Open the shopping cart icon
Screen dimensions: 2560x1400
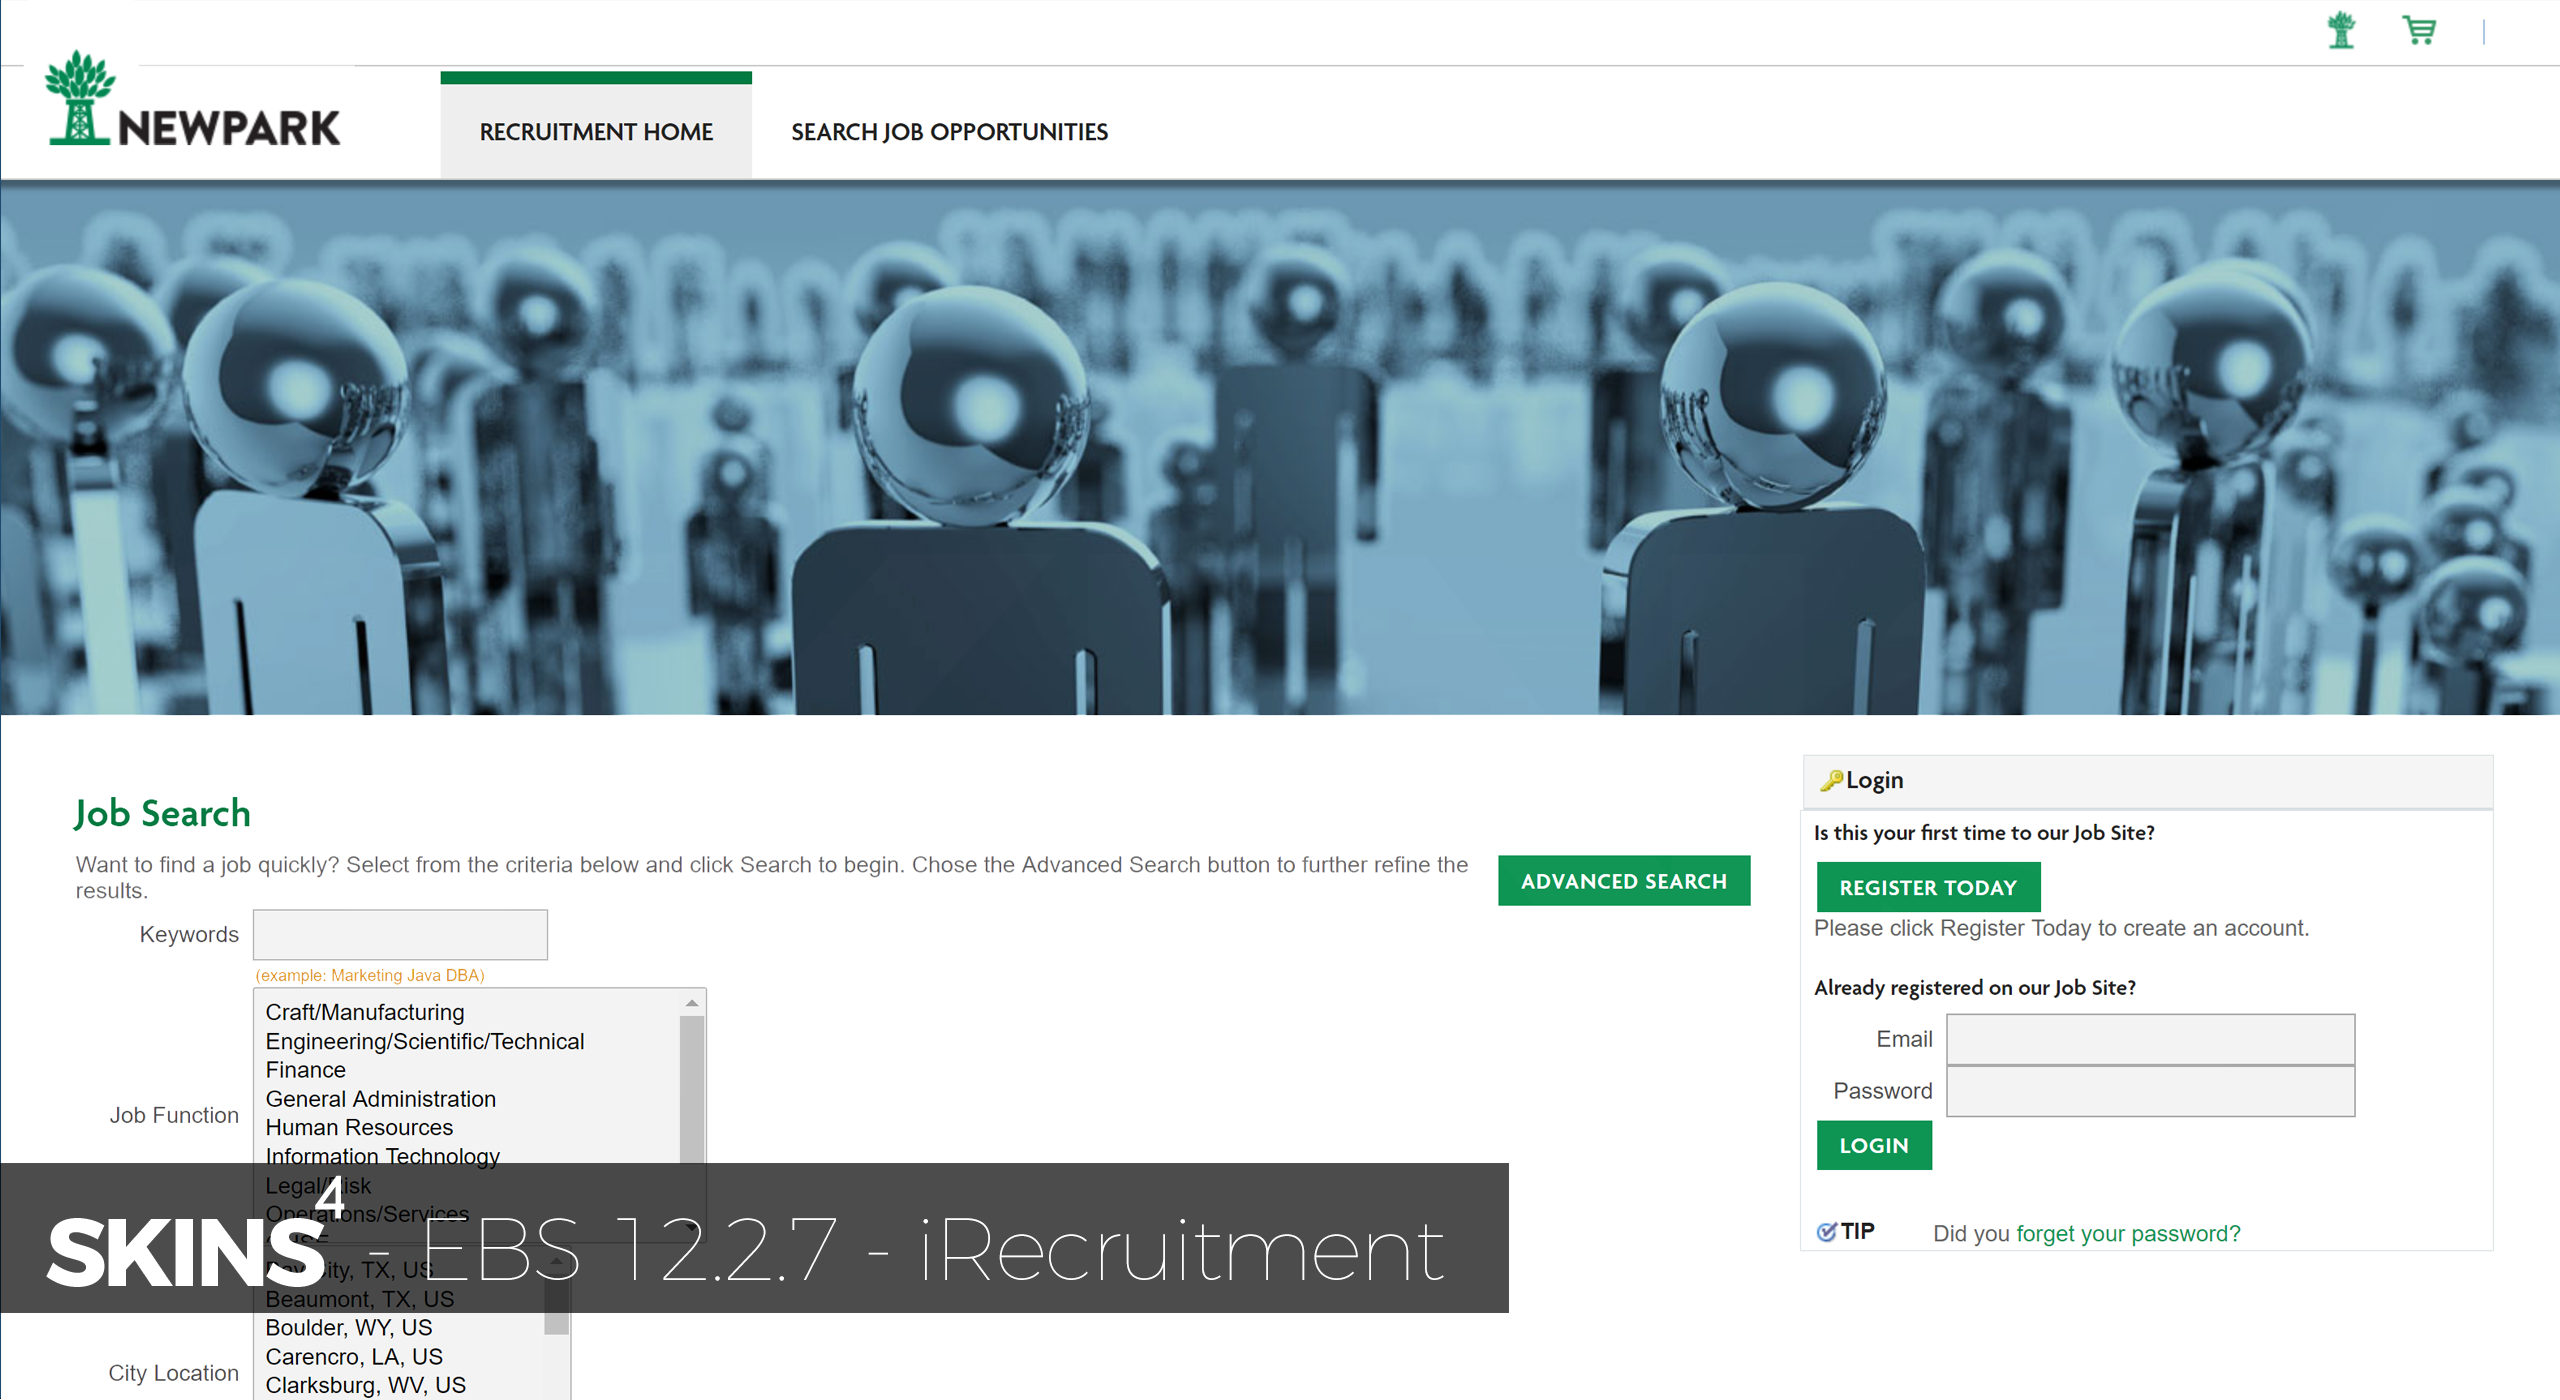[2418, 30]
